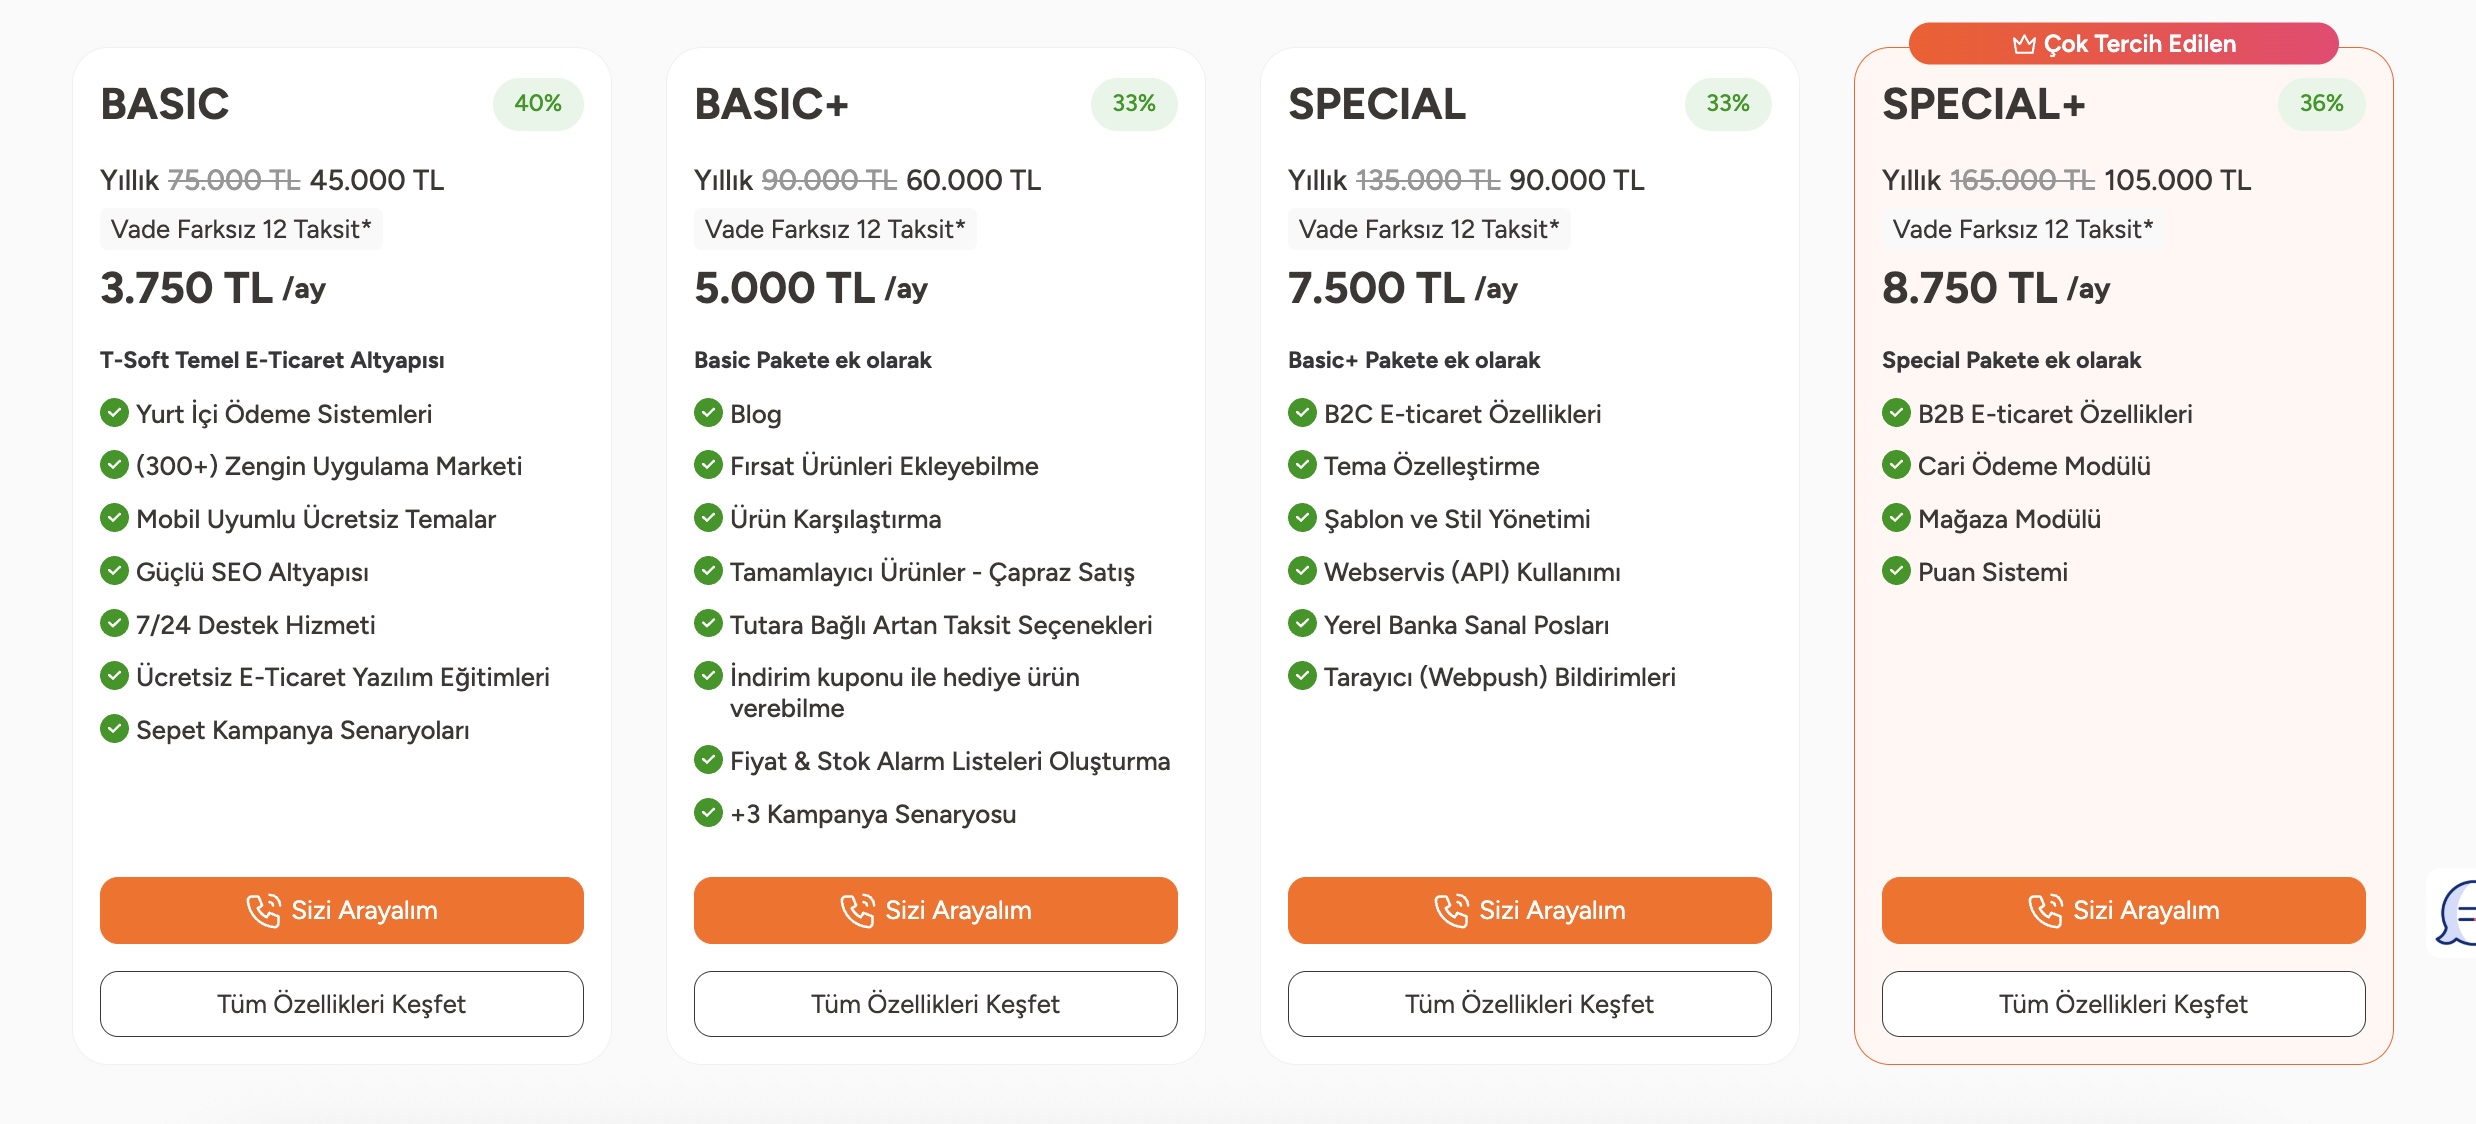
Task: Open Tüm Özellikleri Keşfet under SPECIAL
Action: (1529, 1004)
